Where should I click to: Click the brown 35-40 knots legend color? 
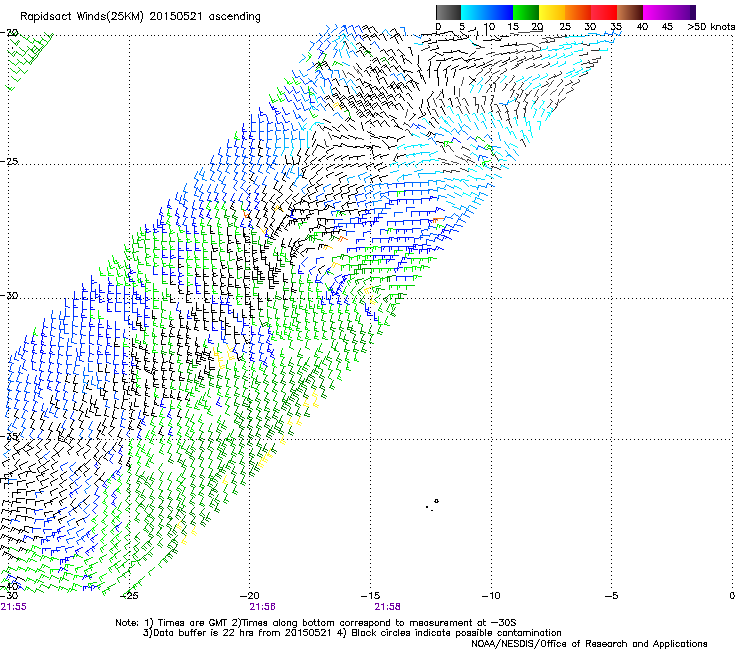pos(630,12)
